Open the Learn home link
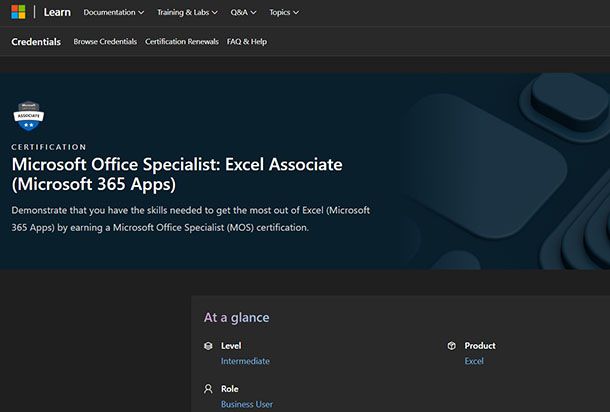Image resolution: width=610 pixels, height=412 pixels. point(57,12)
